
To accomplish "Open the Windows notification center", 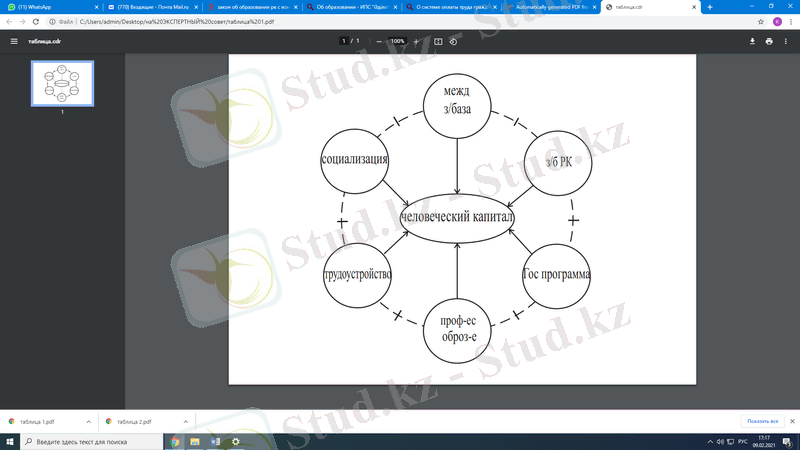I will click(788, 442).
